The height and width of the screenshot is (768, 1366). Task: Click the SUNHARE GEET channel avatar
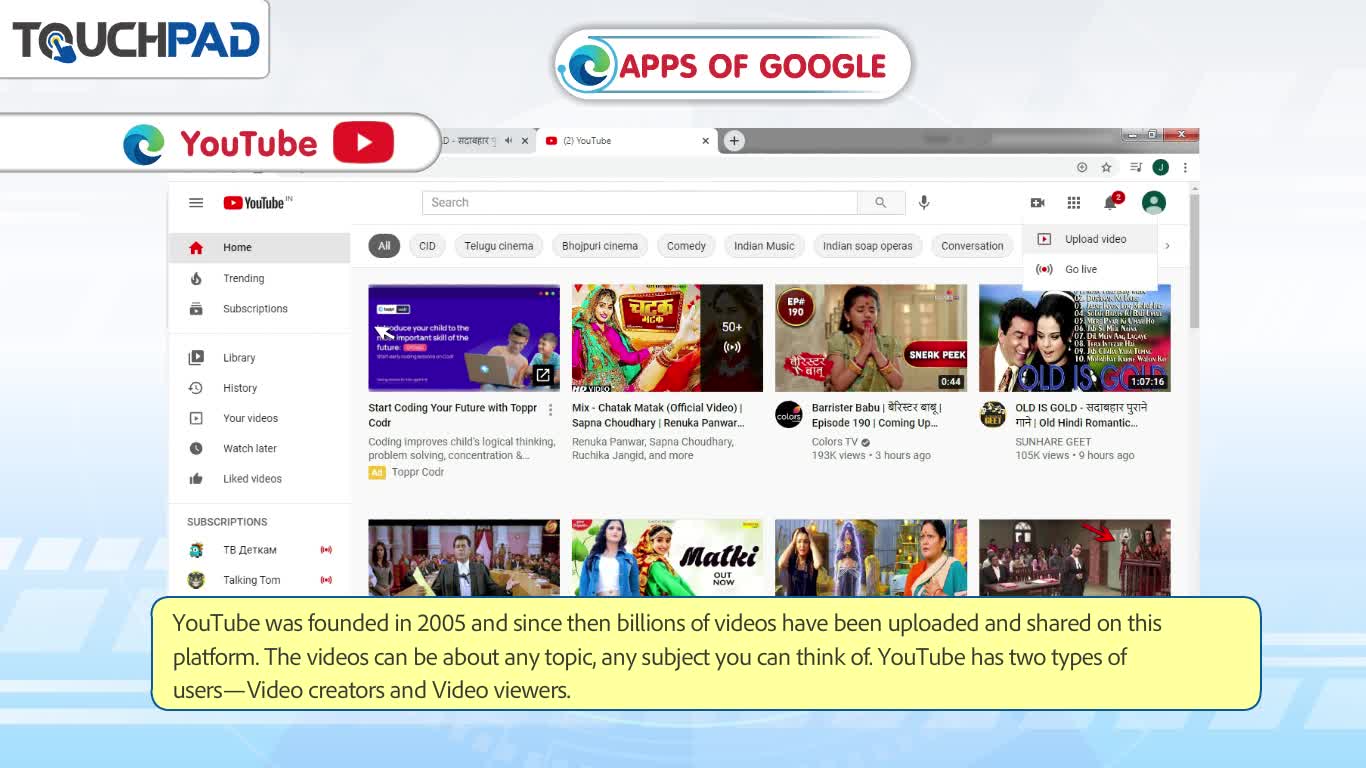[x=993, y=415]
